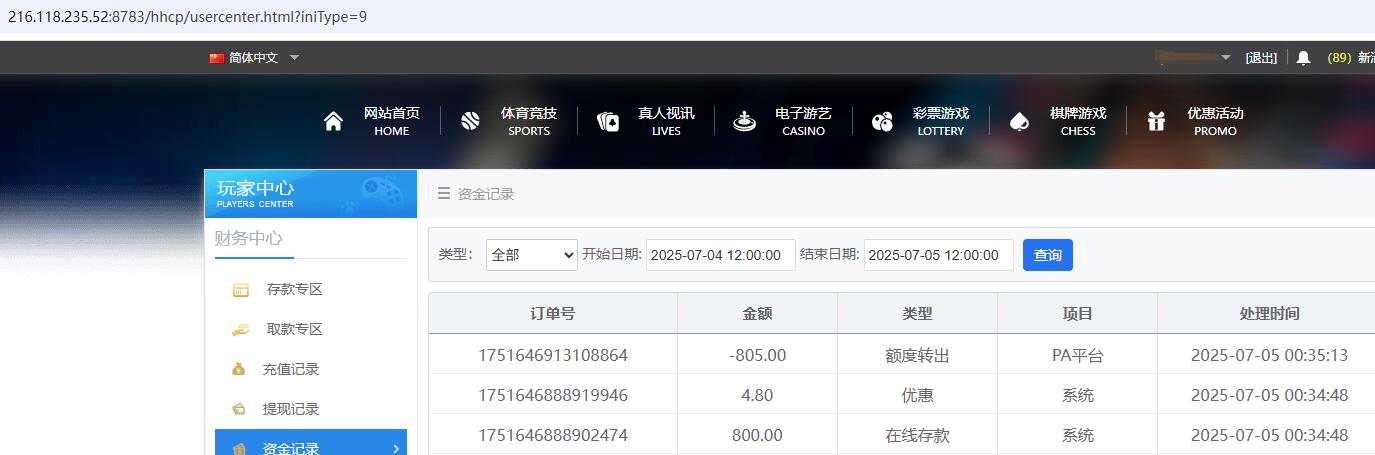This screenshot has height=455, width=1375.
Task: Open the username account dropdown arrow
Action: 1226,58
